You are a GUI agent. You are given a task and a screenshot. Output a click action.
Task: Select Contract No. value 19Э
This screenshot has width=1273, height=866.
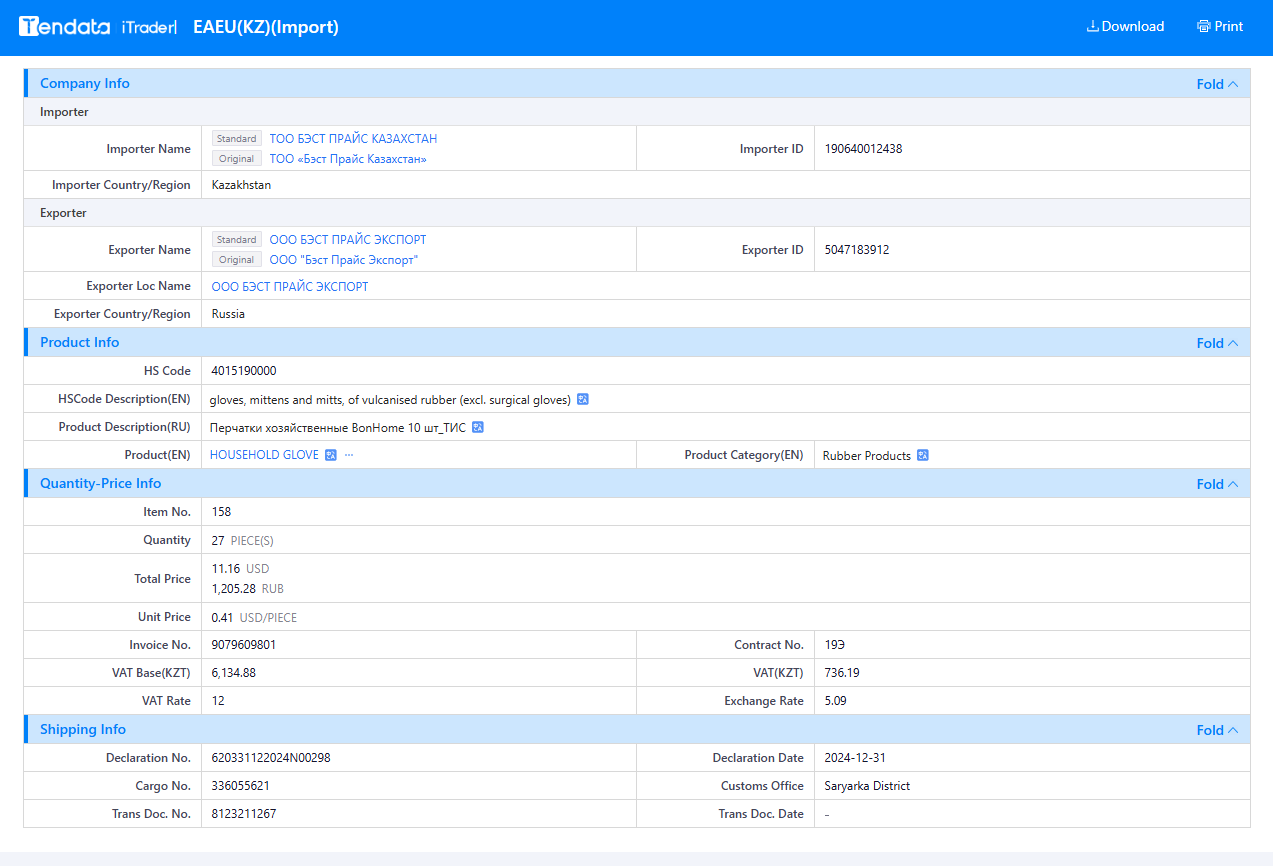tap(835, 645)
